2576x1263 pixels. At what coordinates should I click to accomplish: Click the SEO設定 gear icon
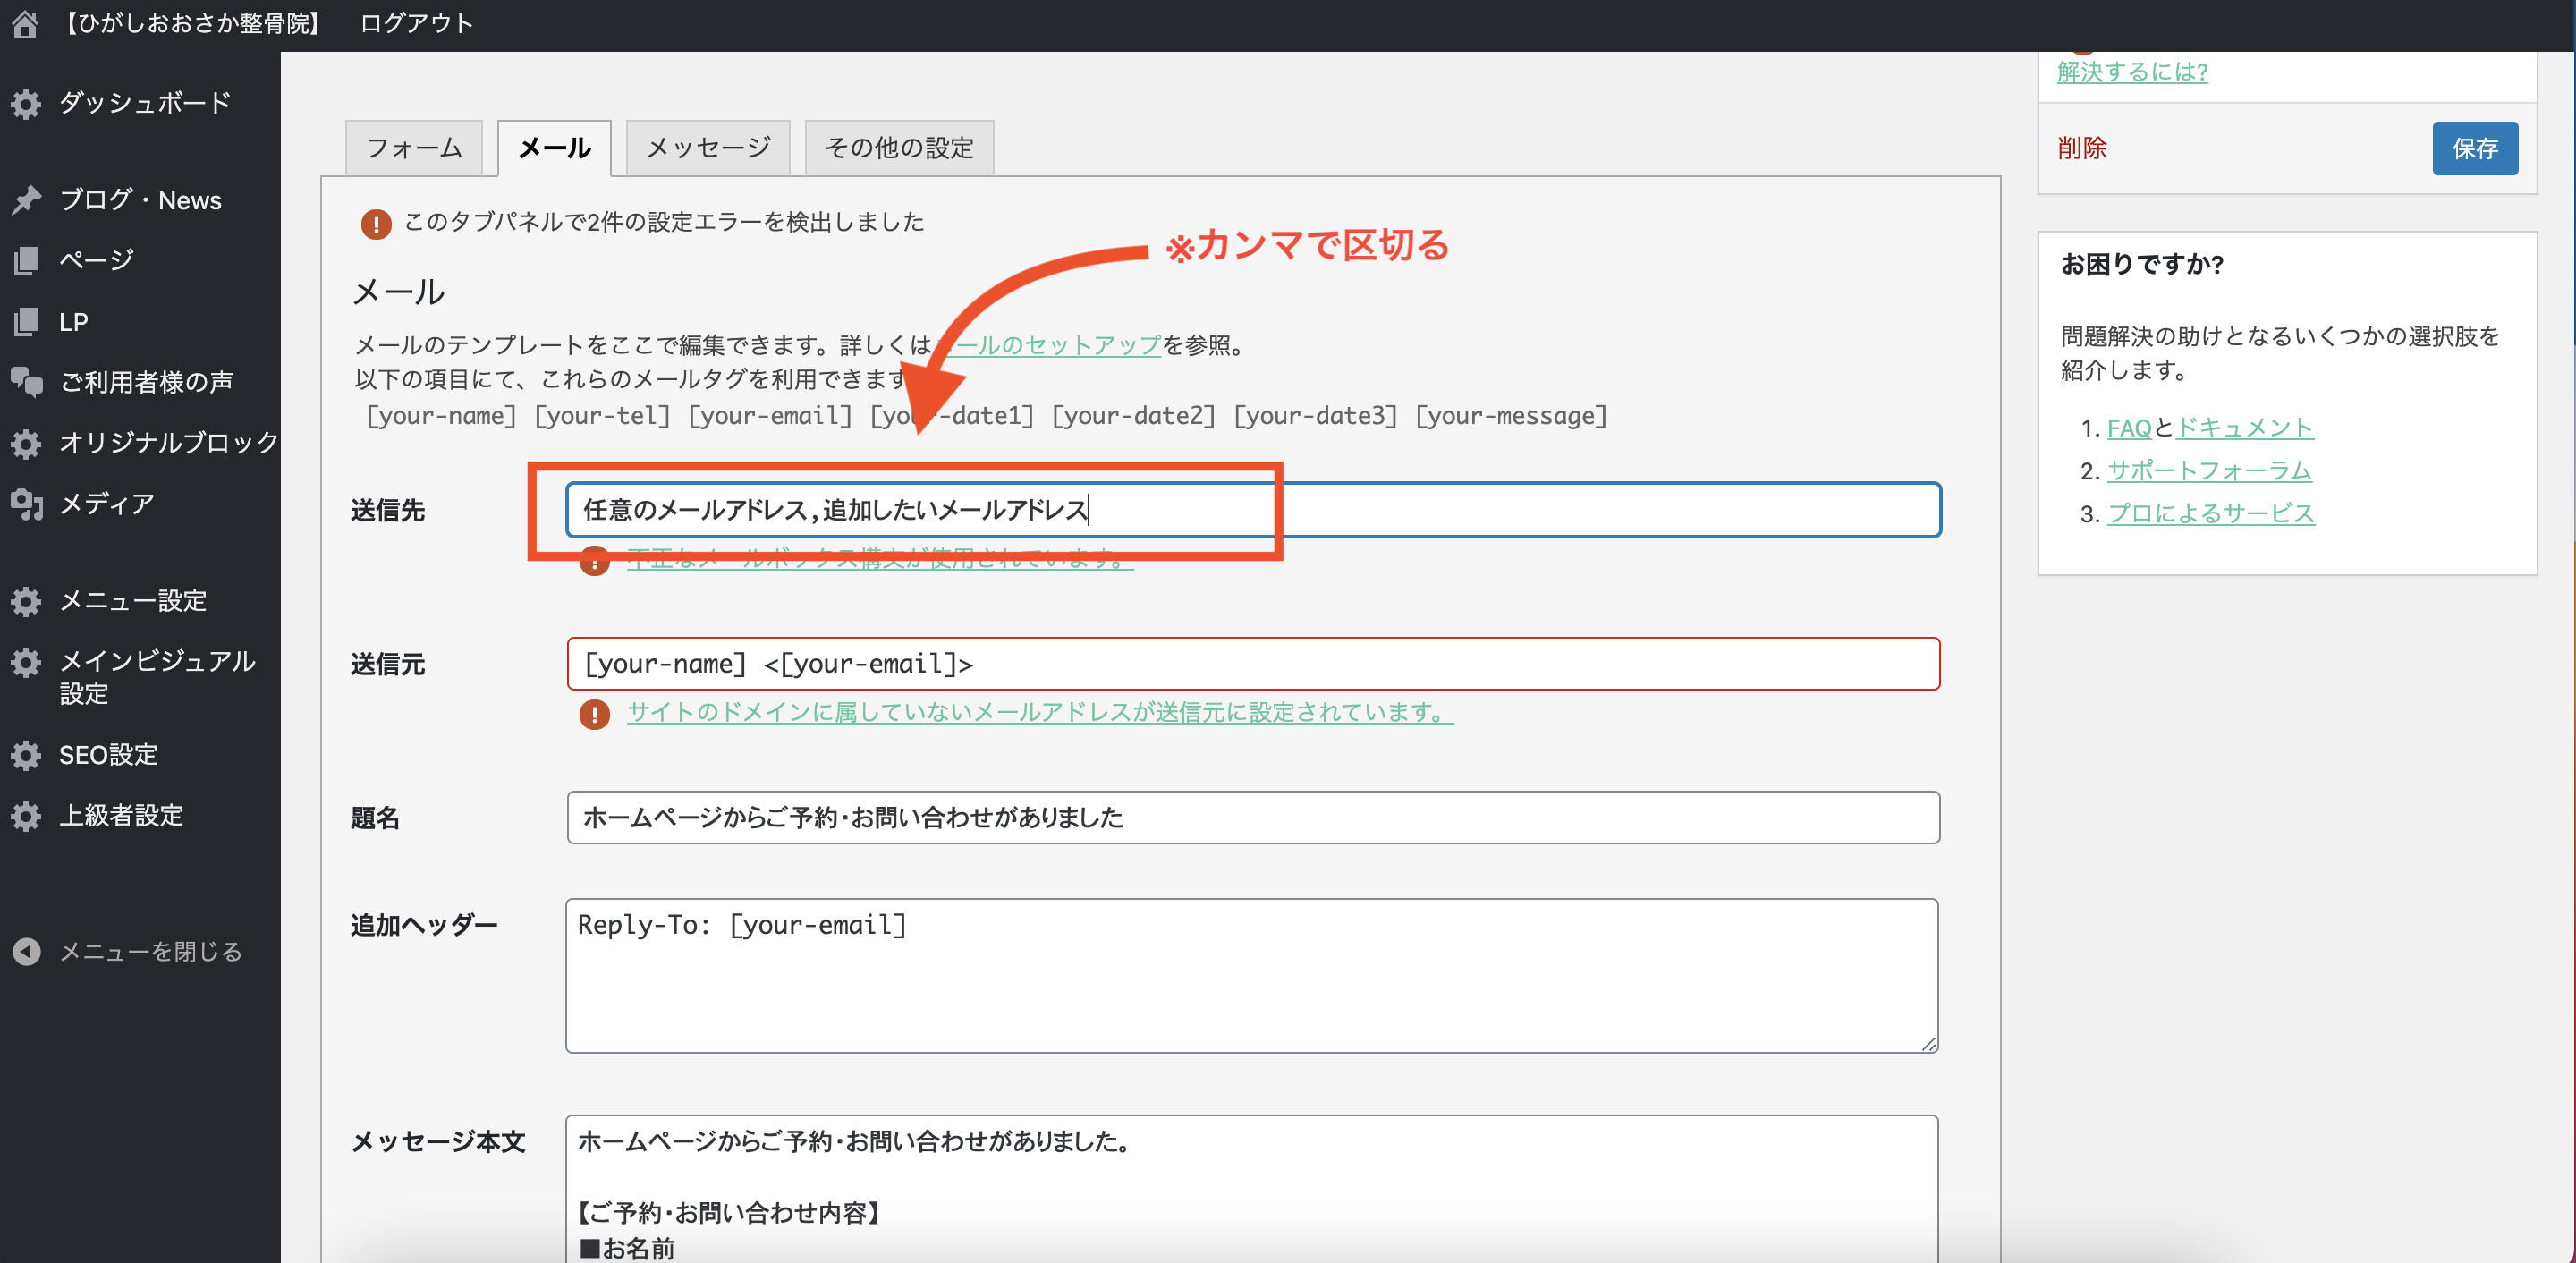pyautogui.click(x=26, y=755)
